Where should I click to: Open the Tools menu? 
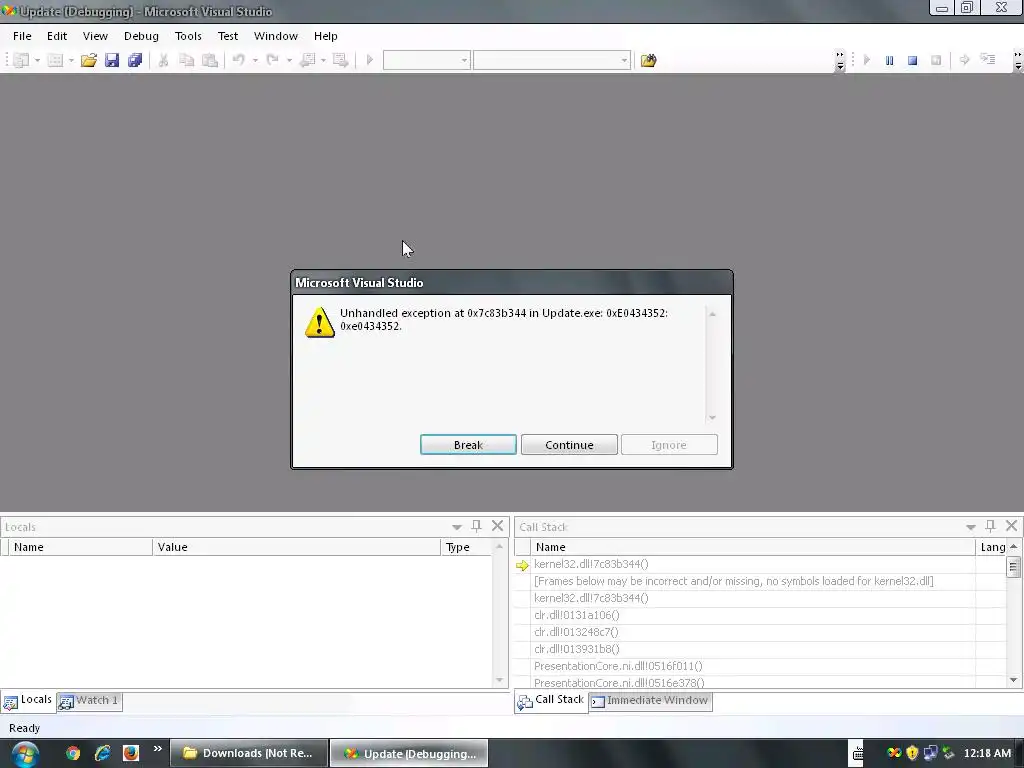pos(188,36)
